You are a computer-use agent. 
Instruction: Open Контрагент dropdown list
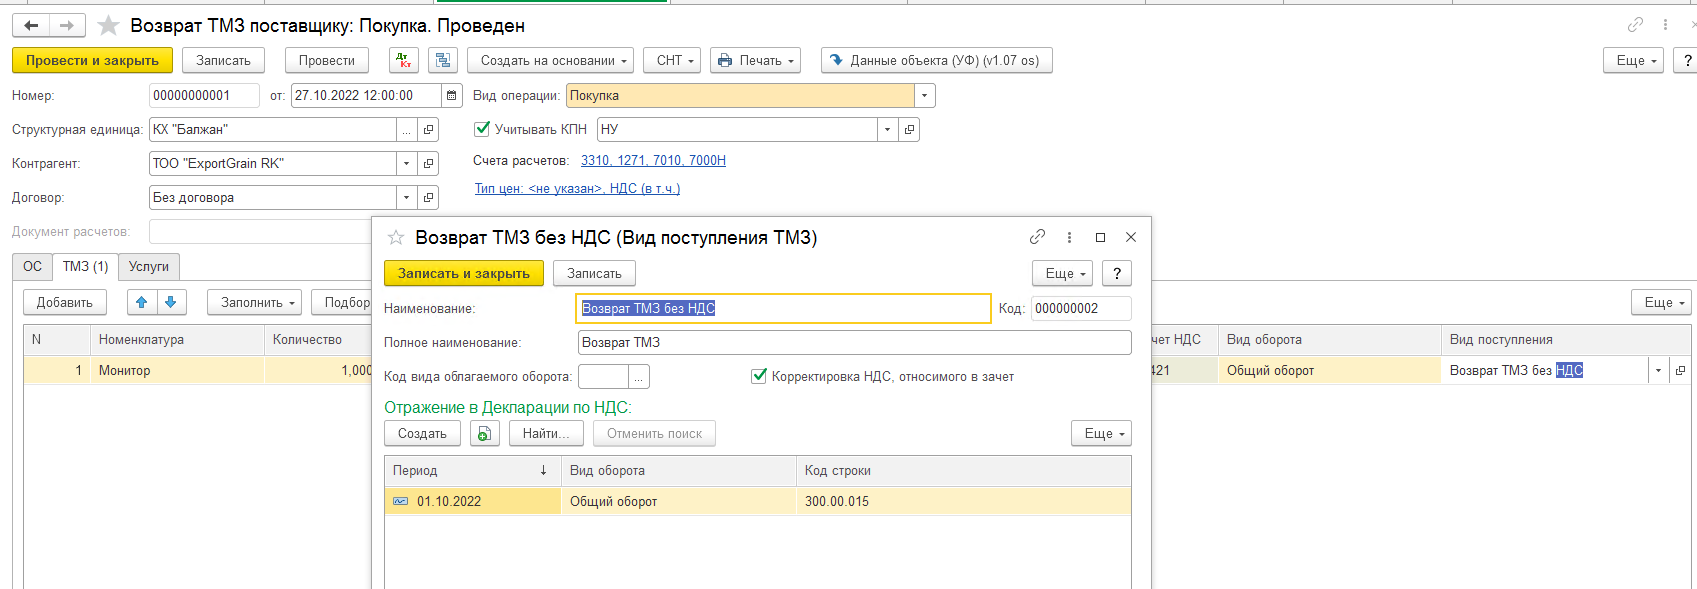(x=406, y=164)
